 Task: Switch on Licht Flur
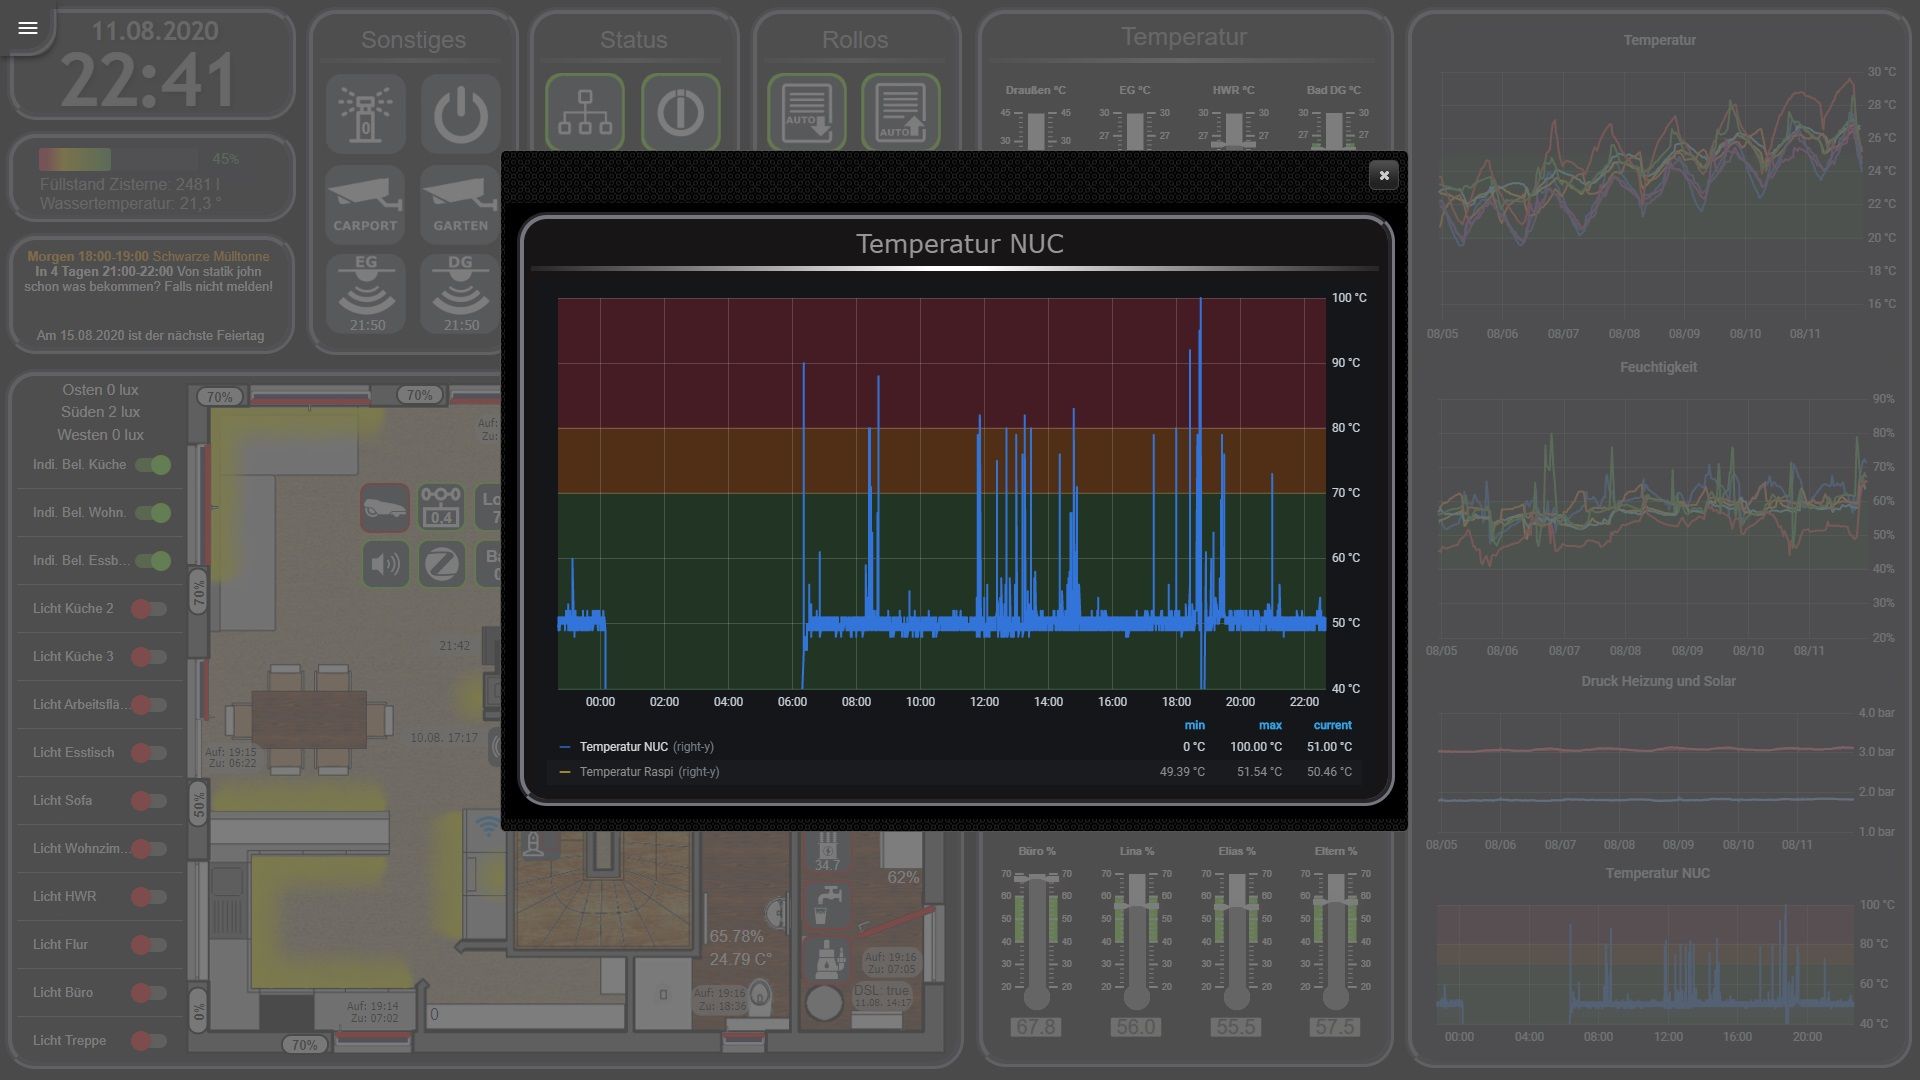pyautogui.click(x=149, y=945)
